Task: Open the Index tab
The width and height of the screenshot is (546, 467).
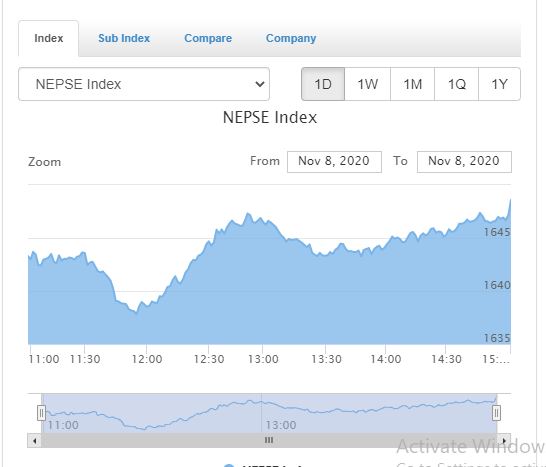Action: (48, 38)
